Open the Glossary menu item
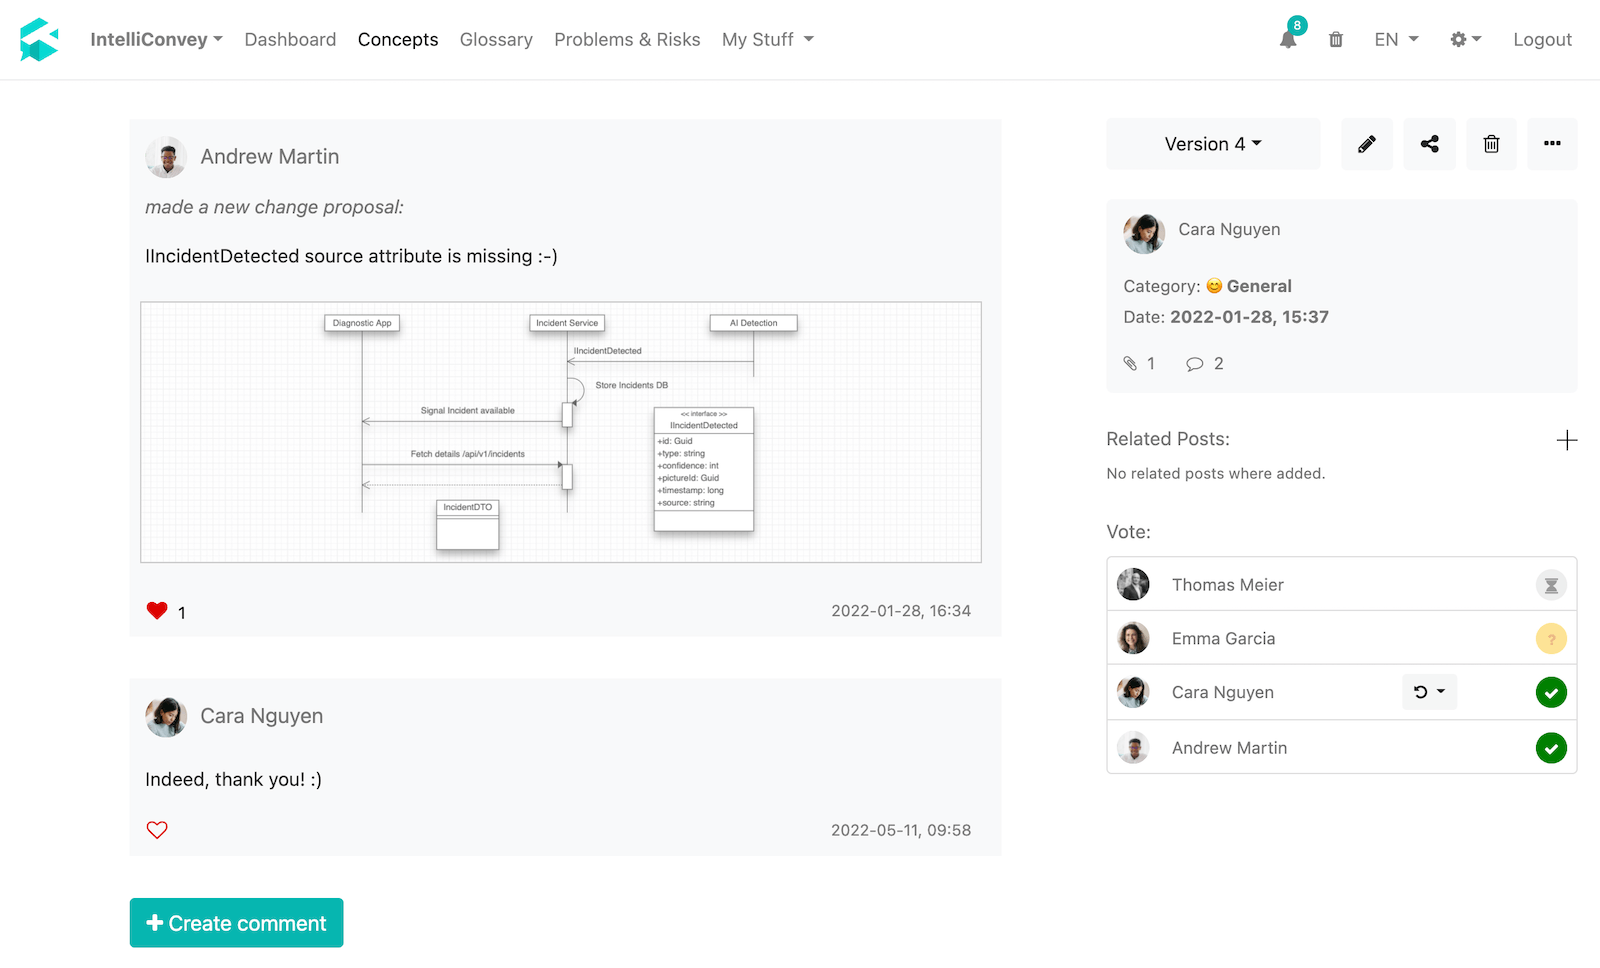Image resolution: width=1600 pixels, height=968 pixels. click(496, 40)
